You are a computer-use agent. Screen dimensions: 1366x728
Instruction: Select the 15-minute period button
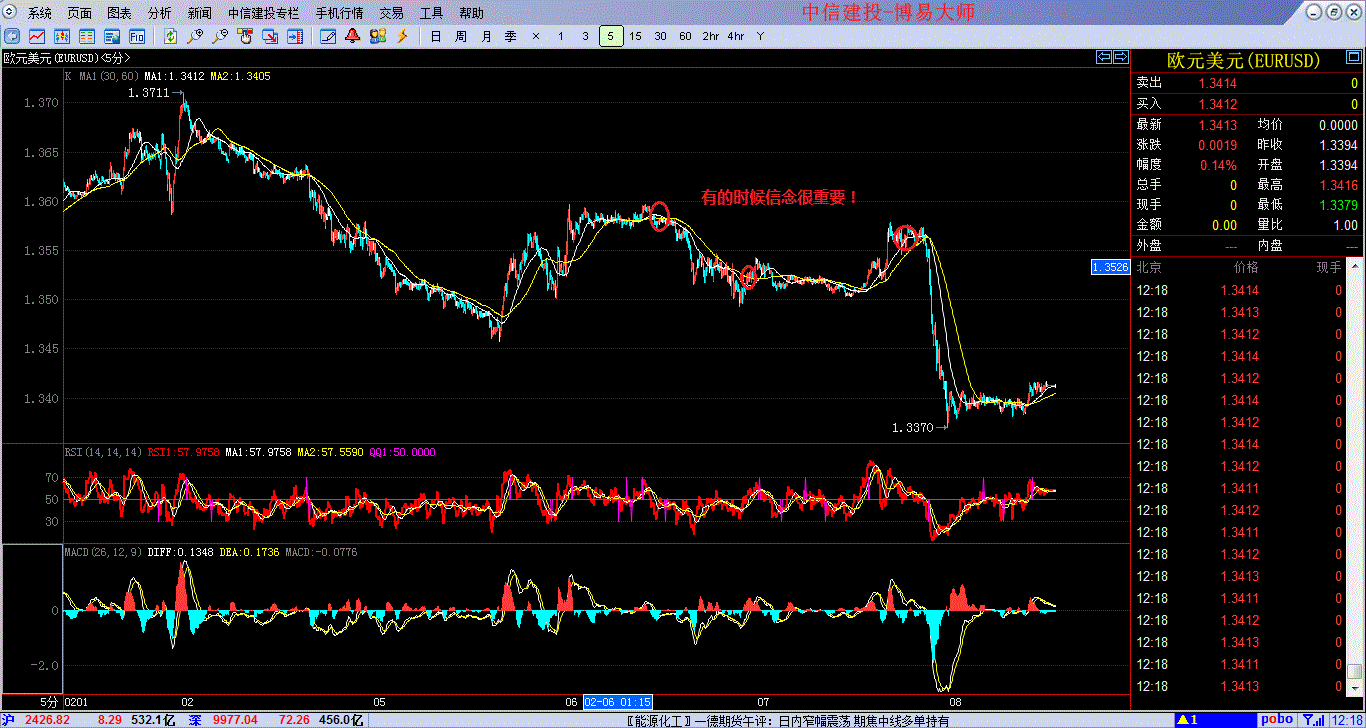635,36
